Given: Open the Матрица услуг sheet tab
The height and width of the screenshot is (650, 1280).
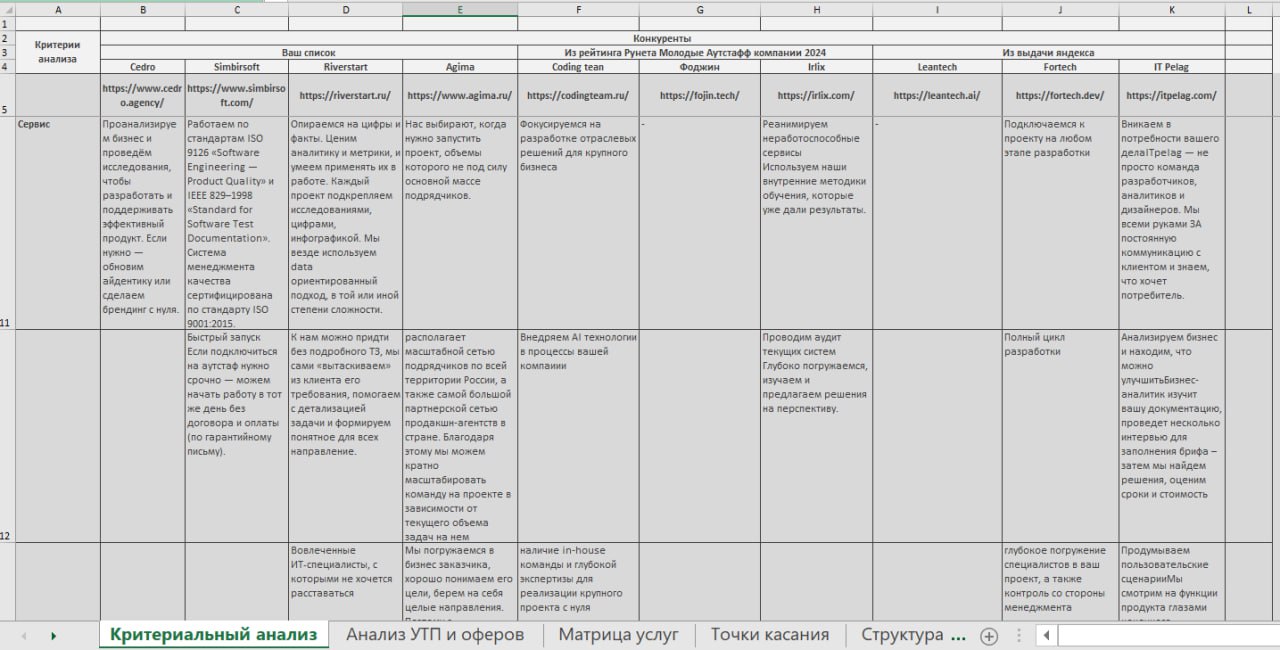Looking at the screenshot, I should tap(618, 634).
